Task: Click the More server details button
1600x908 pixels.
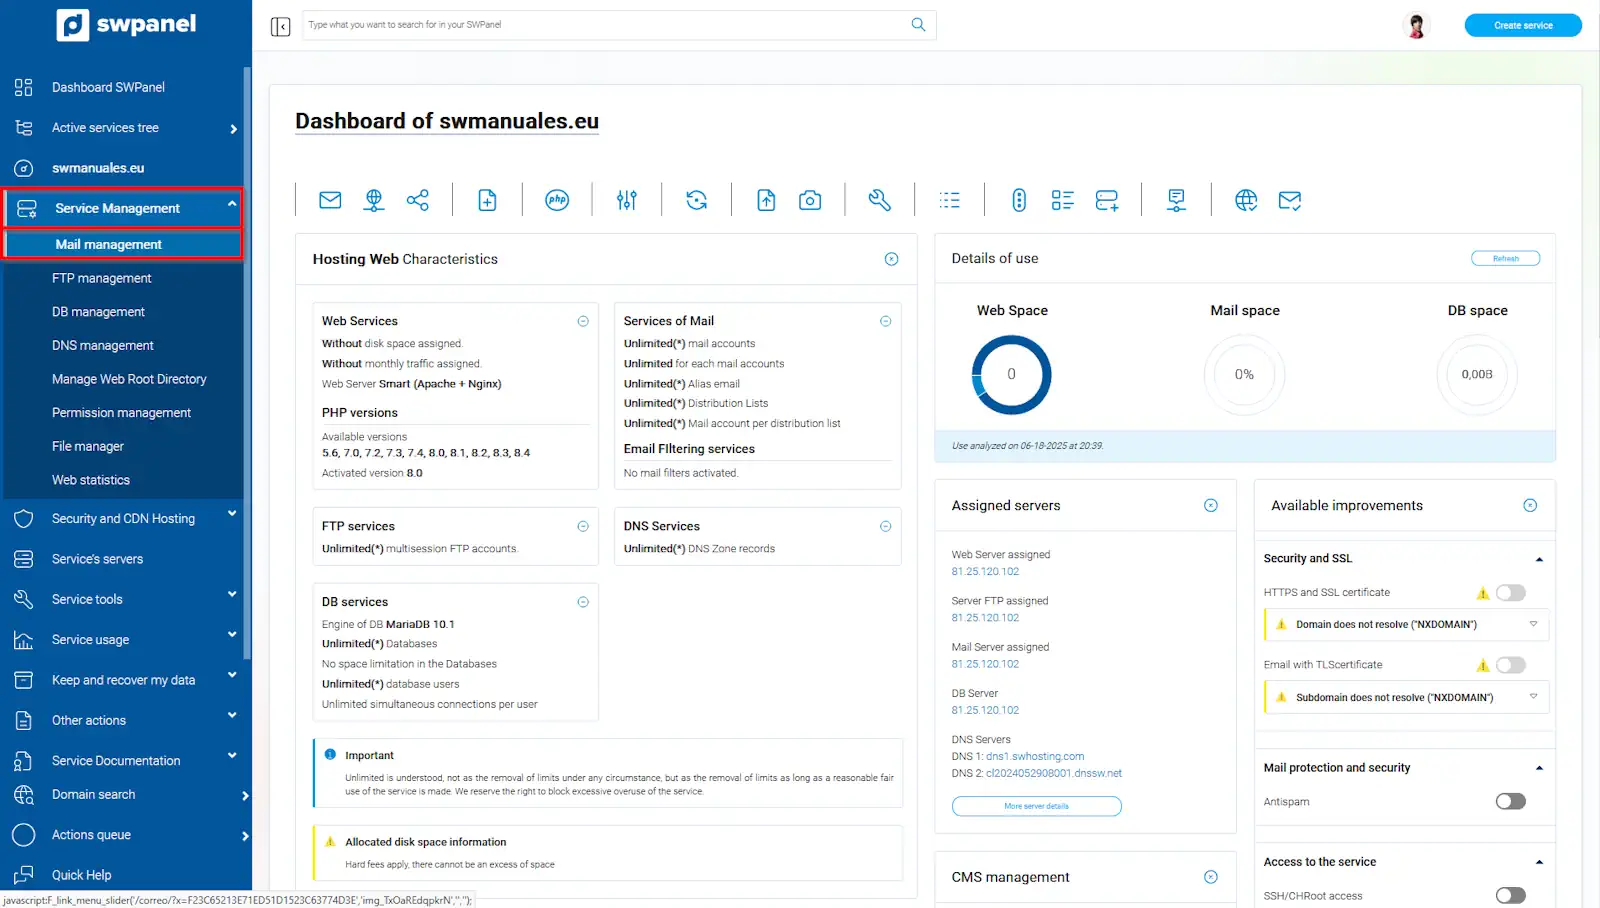Action: [1036, 806]
